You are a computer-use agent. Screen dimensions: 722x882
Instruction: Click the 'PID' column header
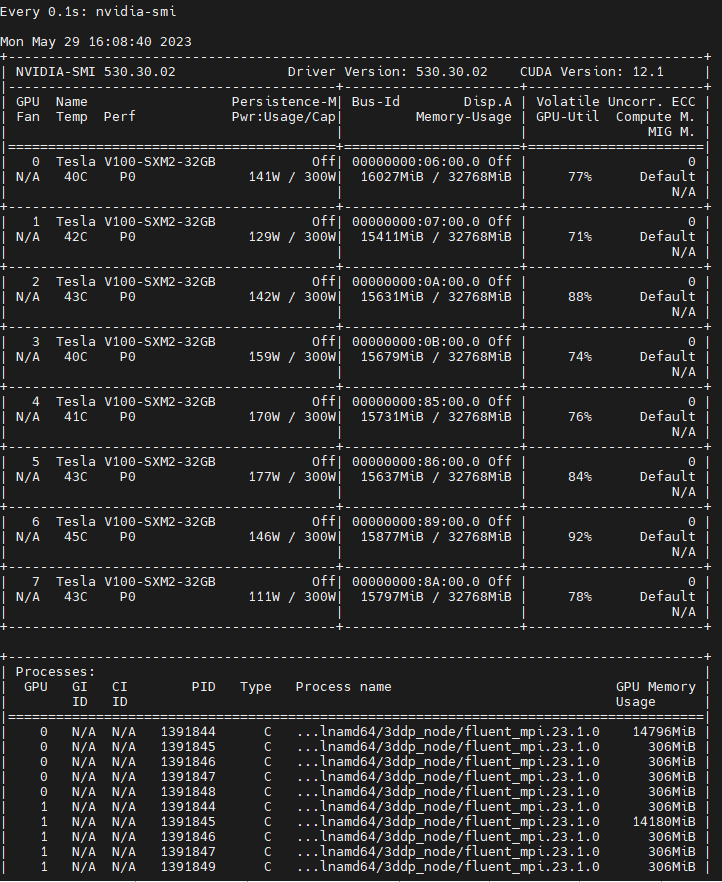pyautogui.click(x=204, y=687)
